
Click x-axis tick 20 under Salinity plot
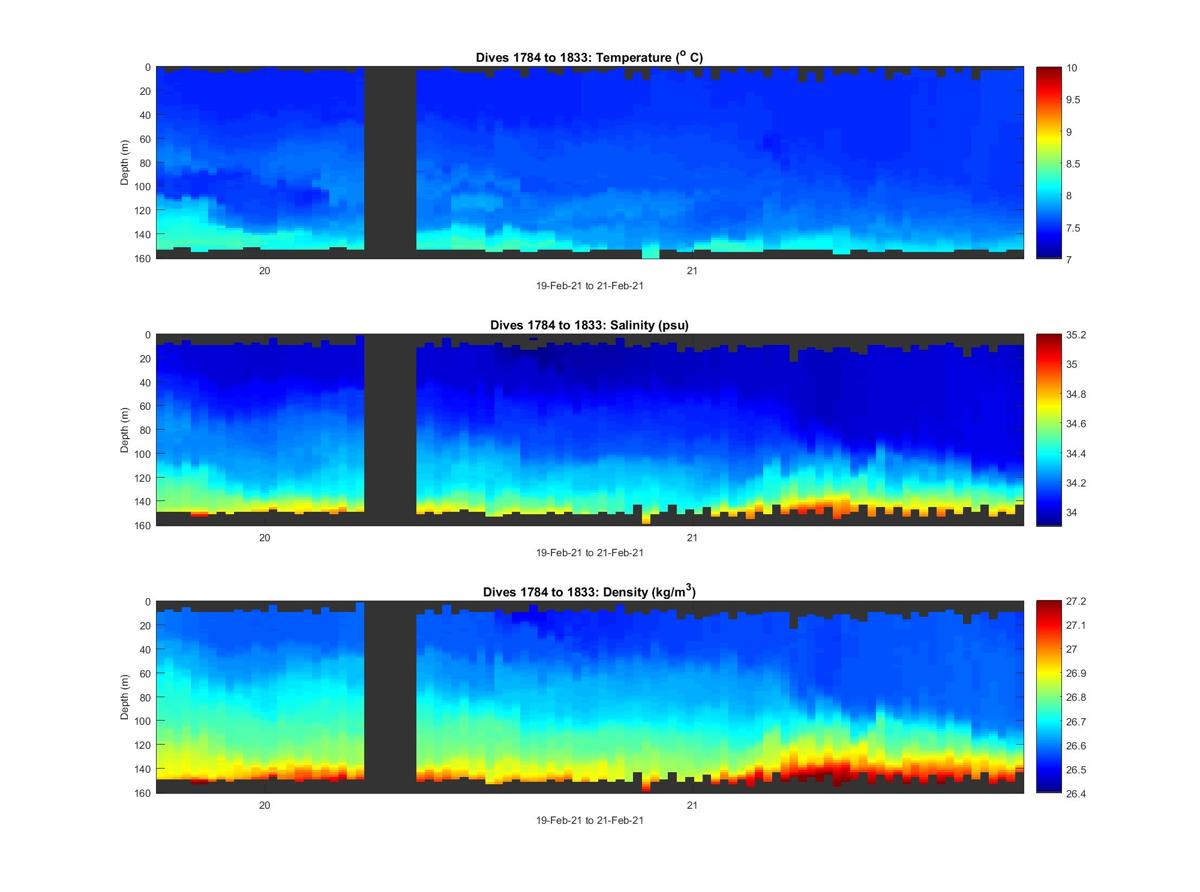pyautogui.click(x=265, y=537)
